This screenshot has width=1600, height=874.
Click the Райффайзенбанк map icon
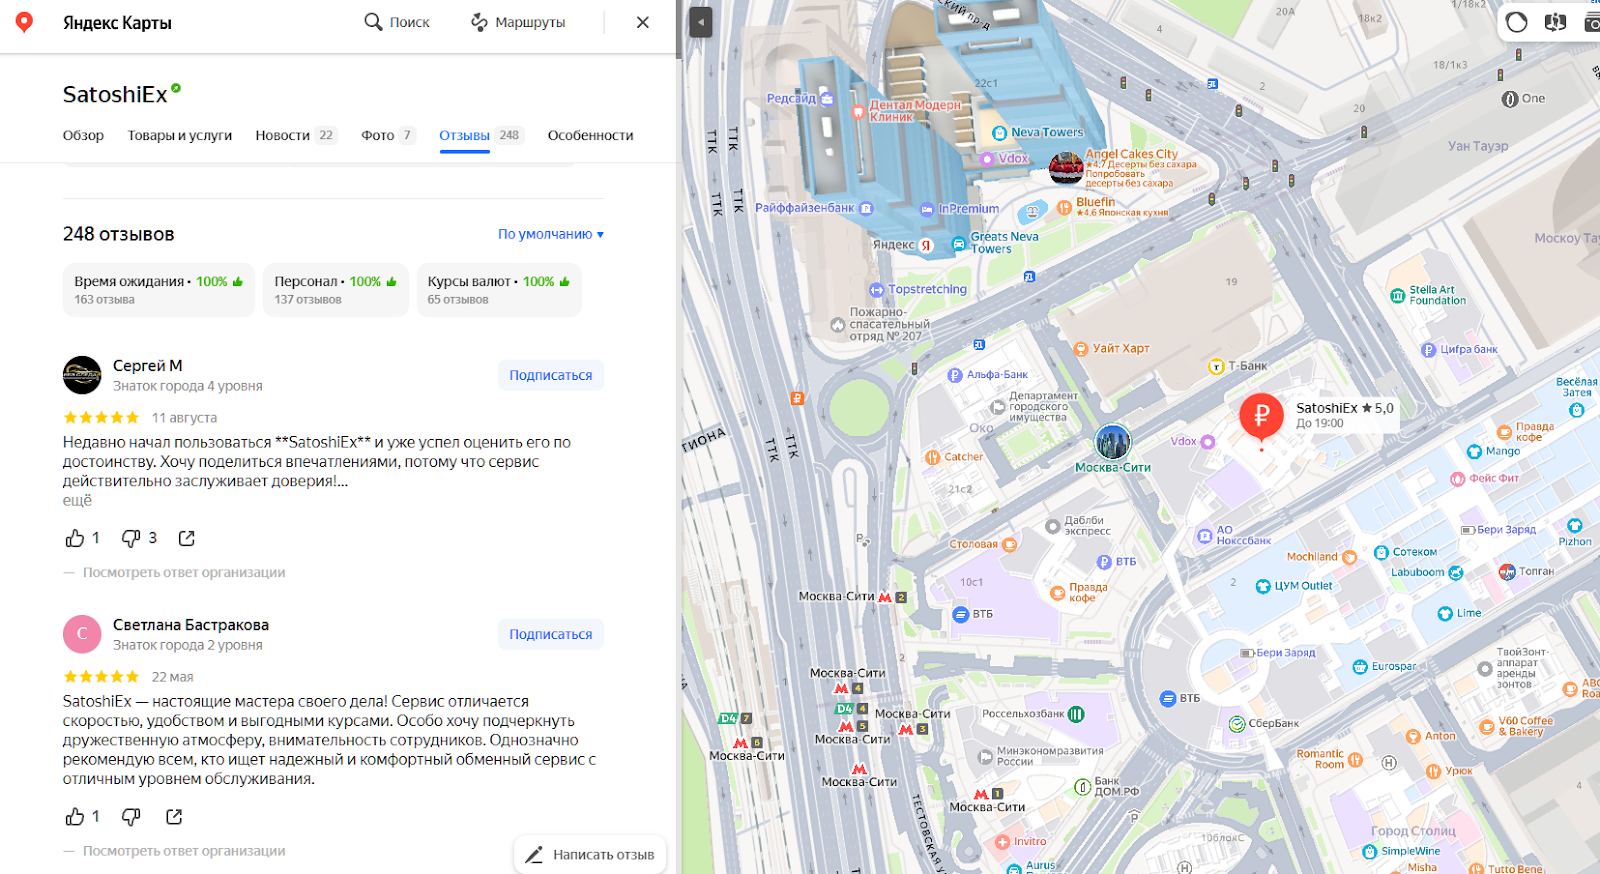(866, 208)
